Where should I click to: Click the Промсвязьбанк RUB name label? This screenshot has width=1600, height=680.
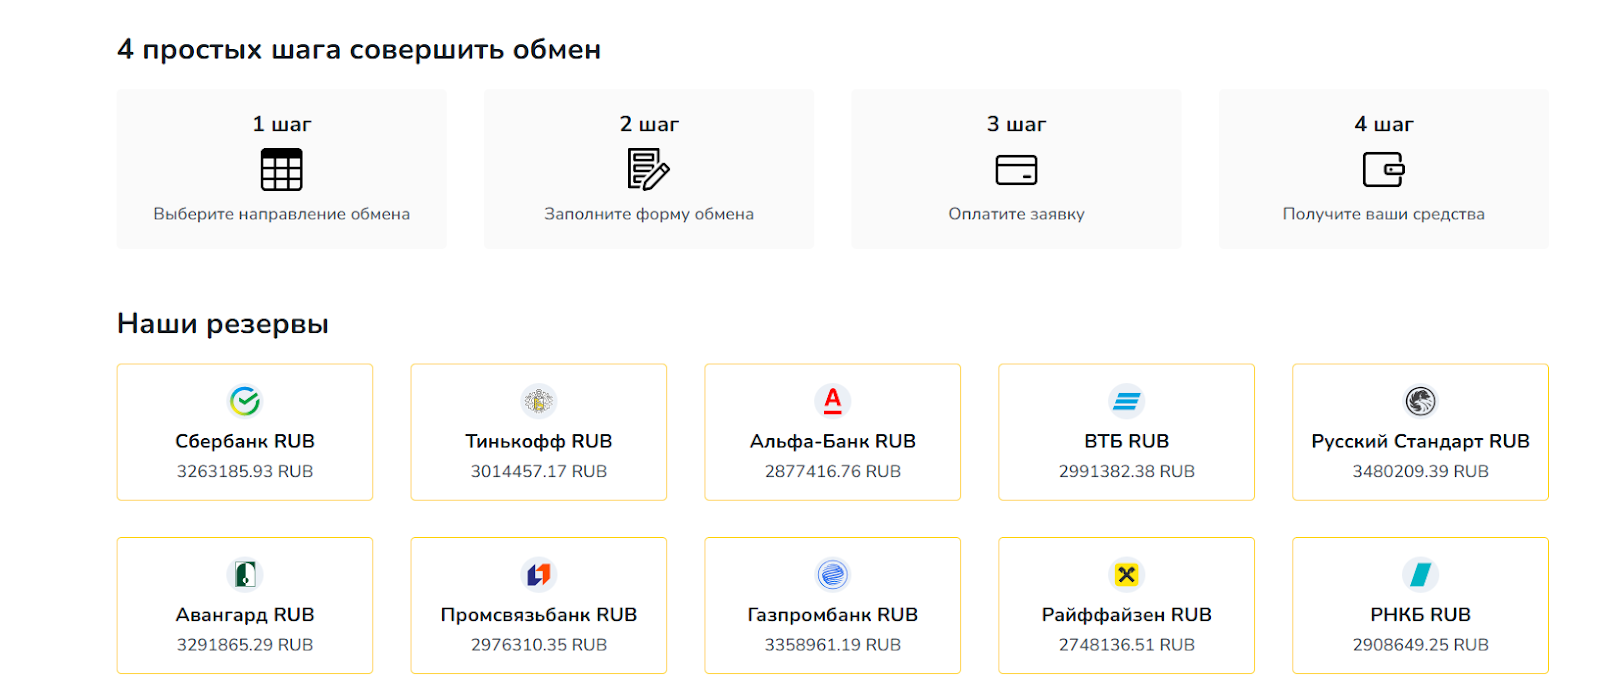539,615
